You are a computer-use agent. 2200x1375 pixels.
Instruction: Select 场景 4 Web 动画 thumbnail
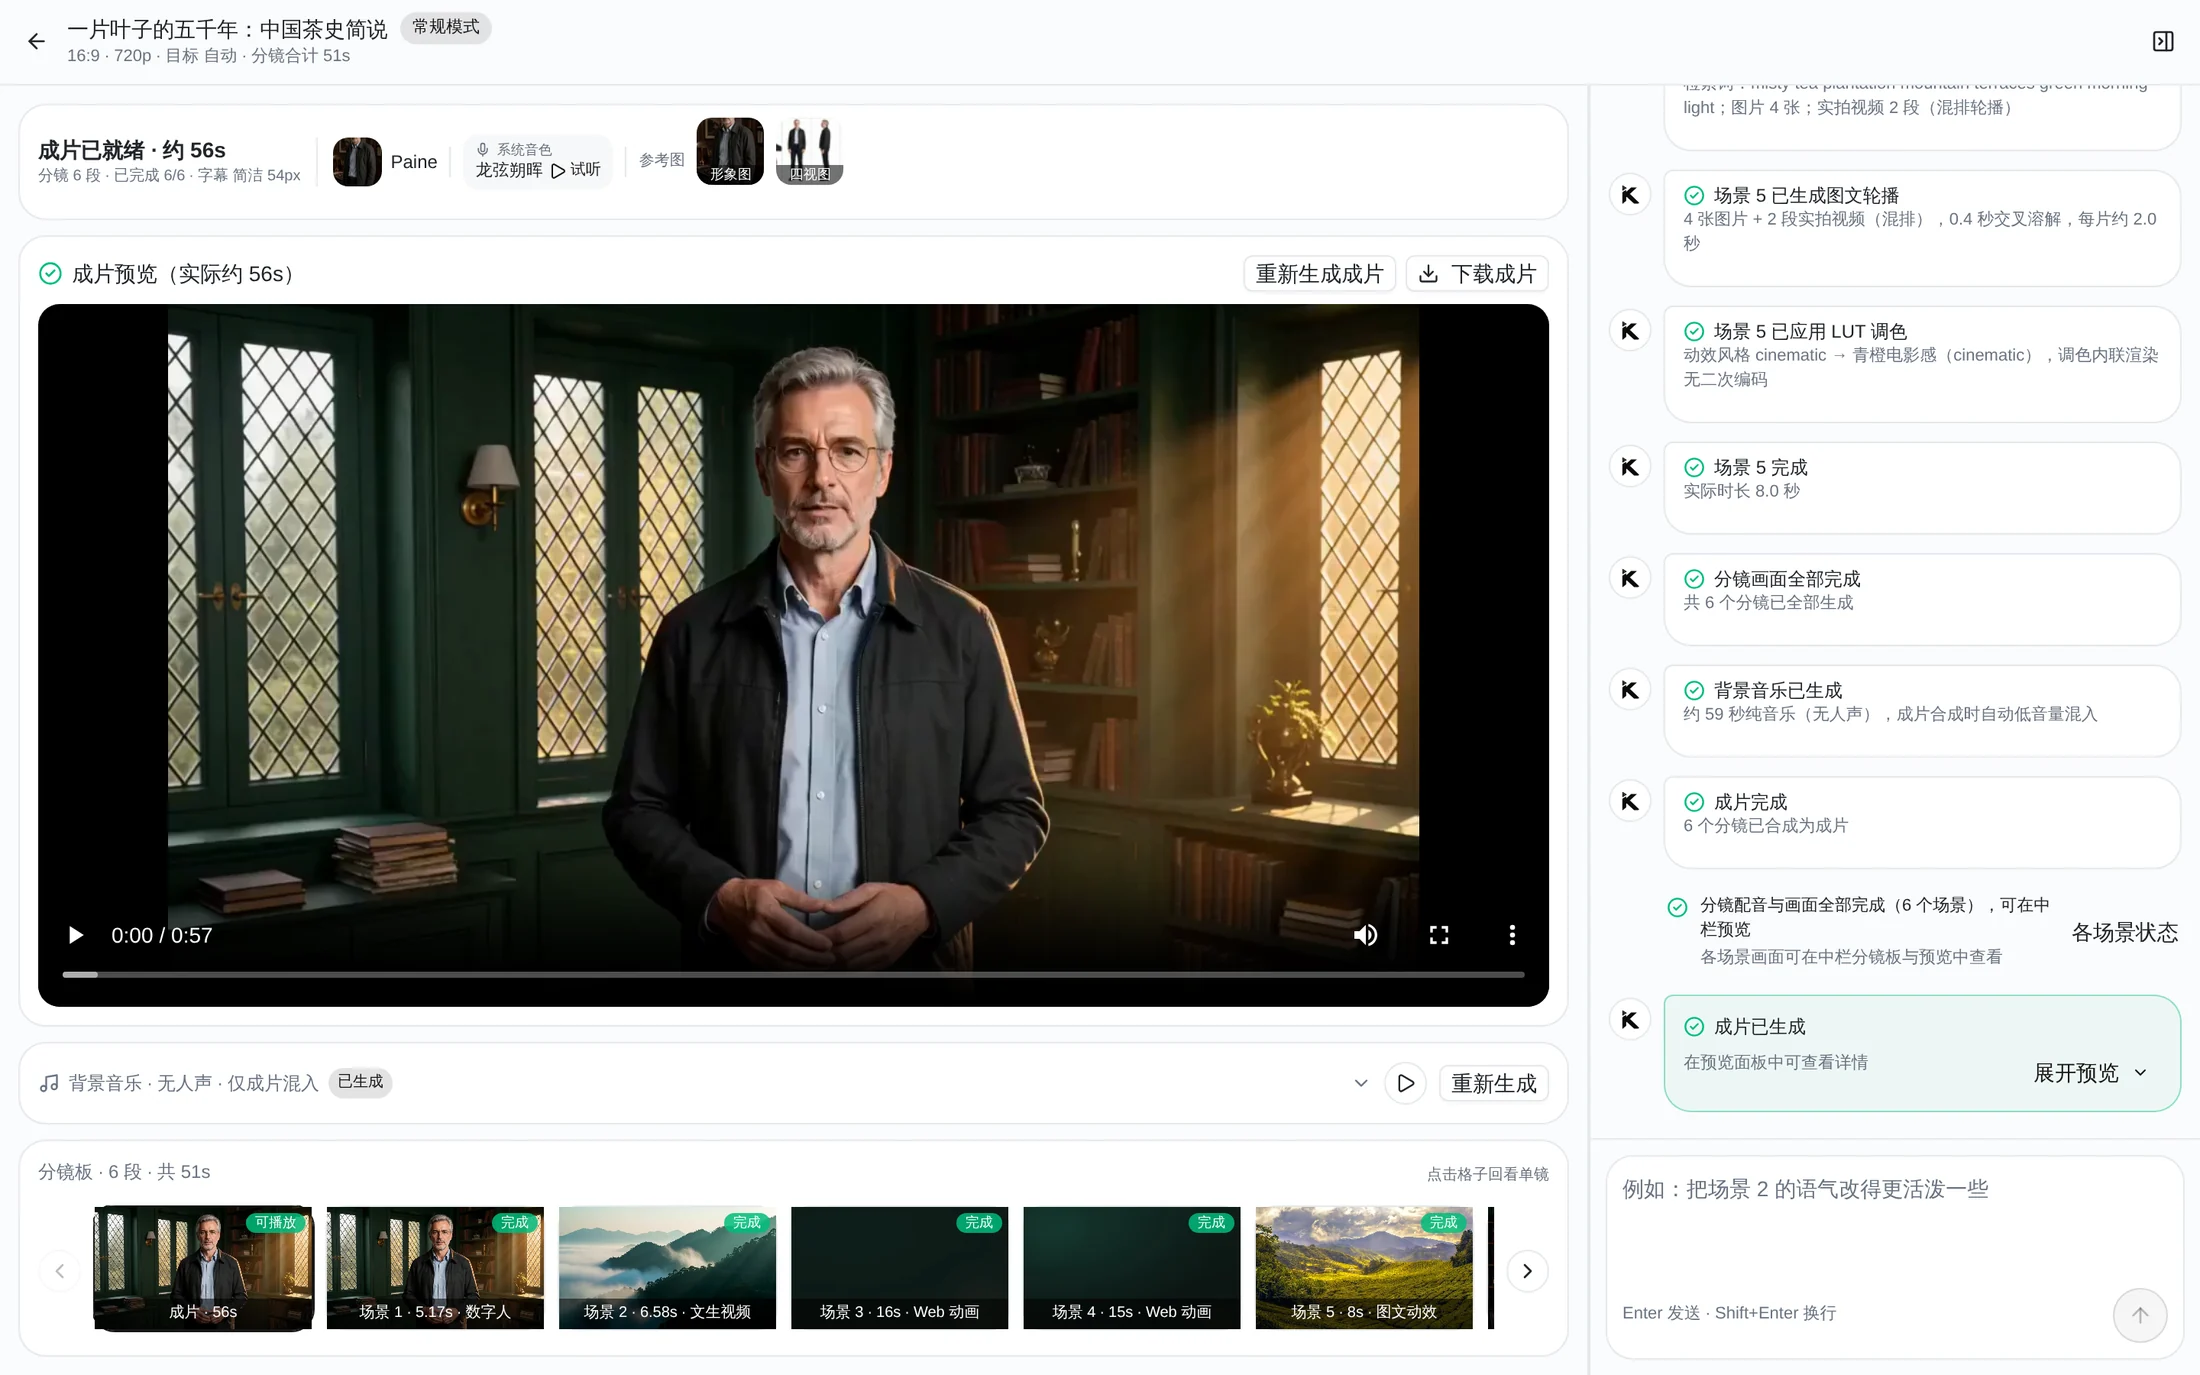coord(1131,1268)
